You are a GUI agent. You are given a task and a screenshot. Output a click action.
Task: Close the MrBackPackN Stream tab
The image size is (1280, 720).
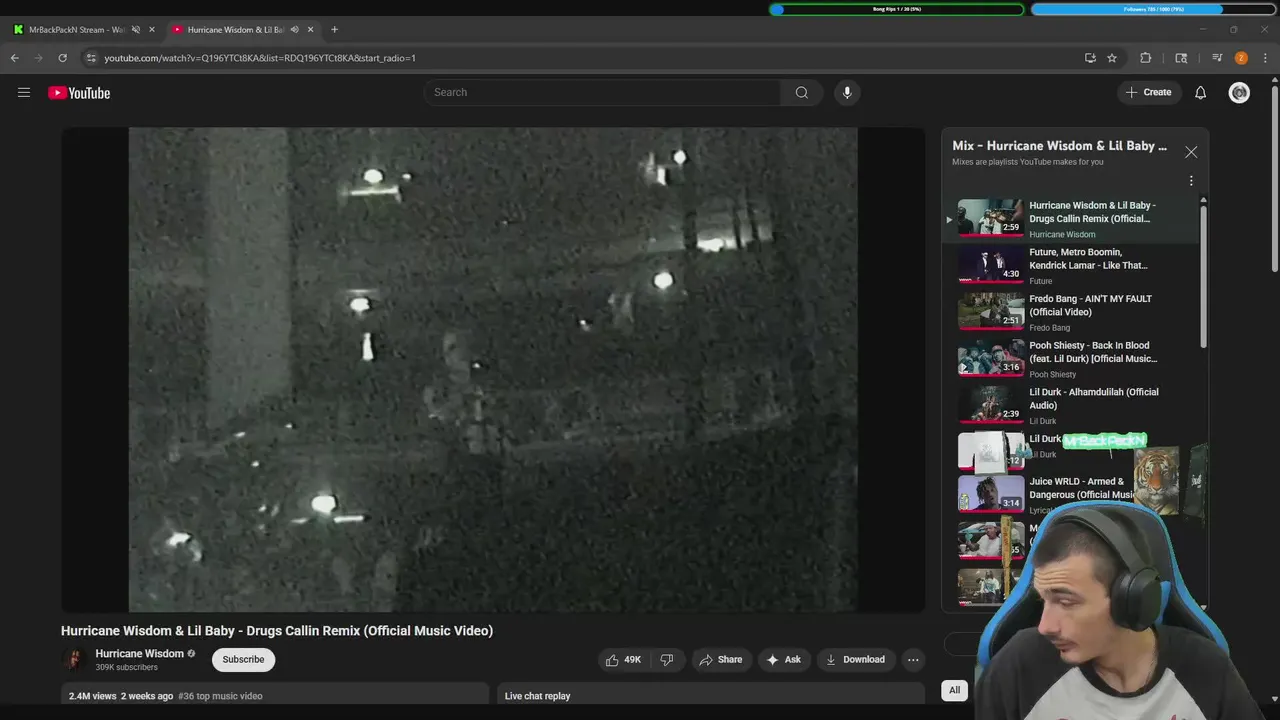coord(152,29)
